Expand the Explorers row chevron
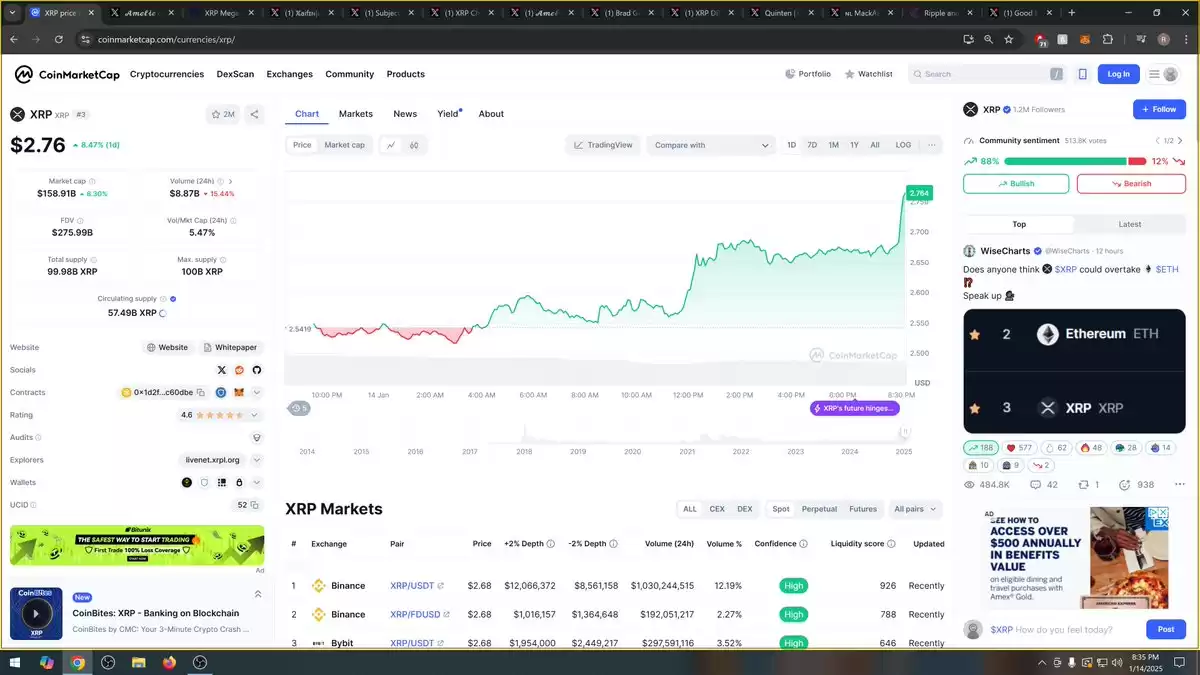Screen dimensions: 1200x675 [256, 460]
